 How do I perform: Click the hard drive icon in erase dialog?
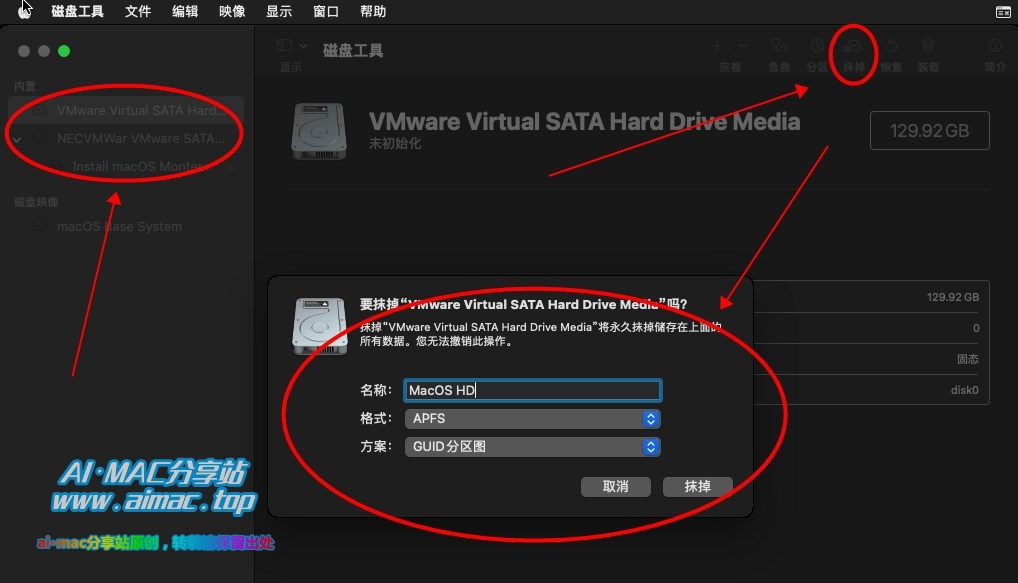pyautogui.click(x=319, y=326)
